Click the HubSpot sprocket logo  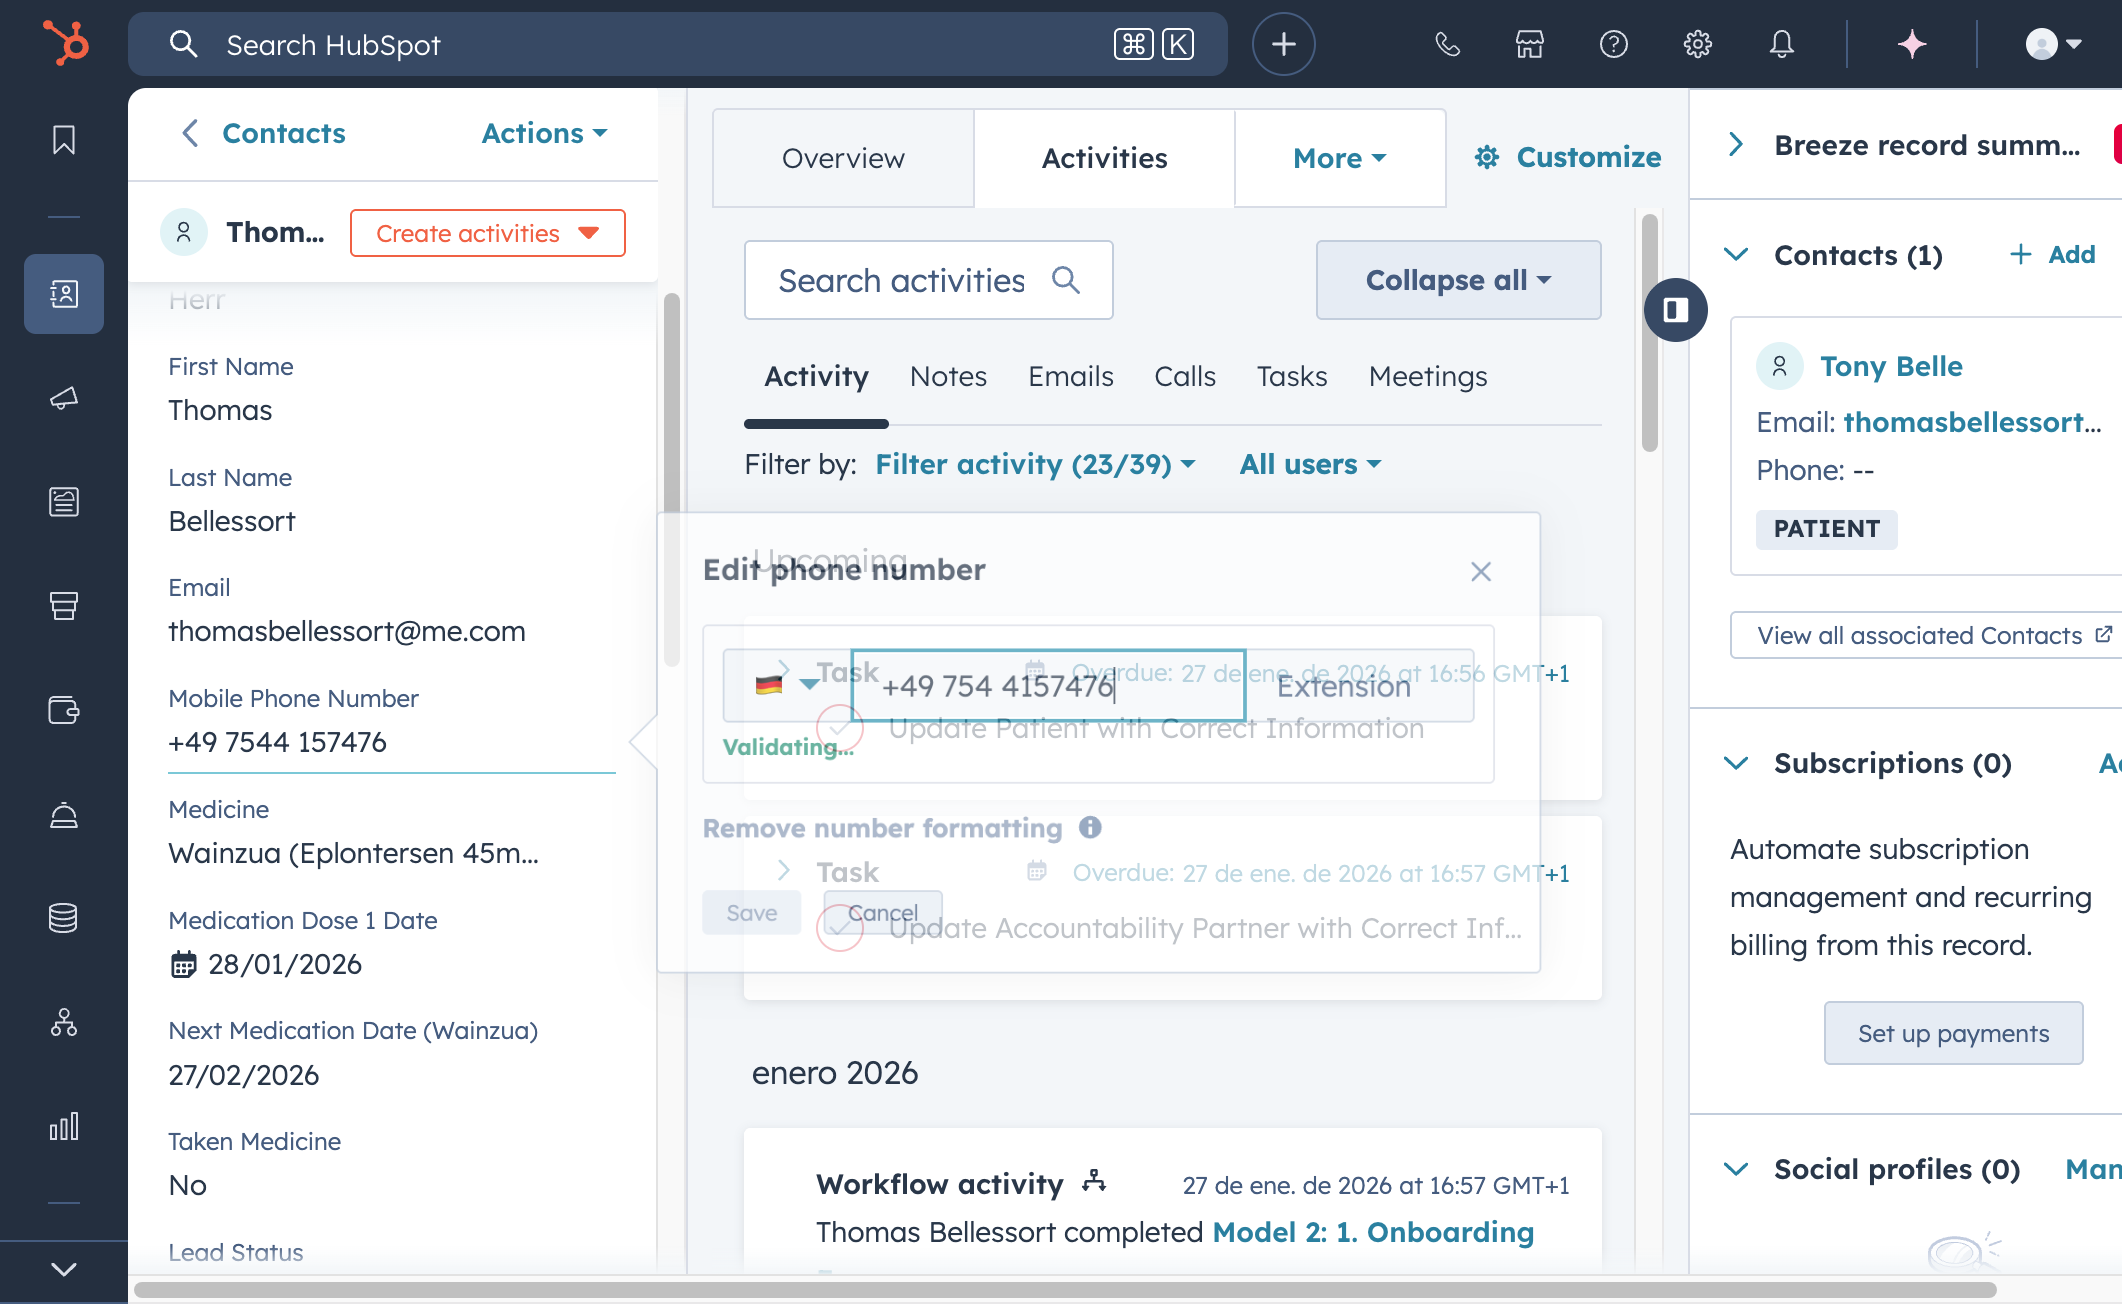tap(65, 44)
